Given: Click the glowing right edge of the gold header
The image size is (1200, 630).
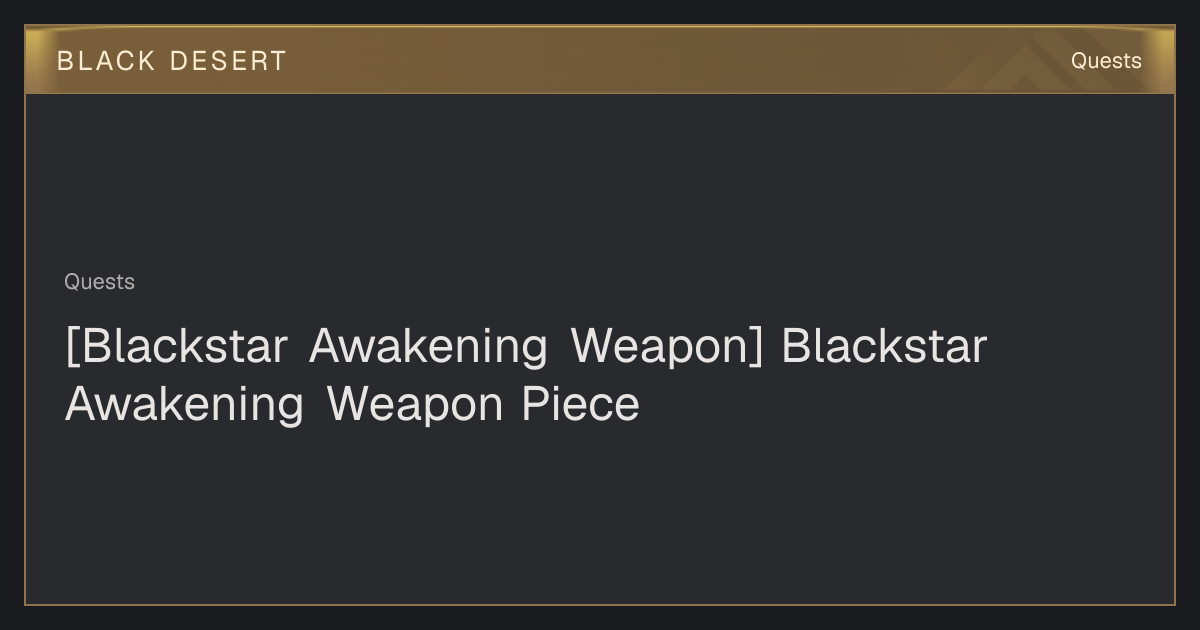Looking at the screenshot, I should [x=1166, y=60].
